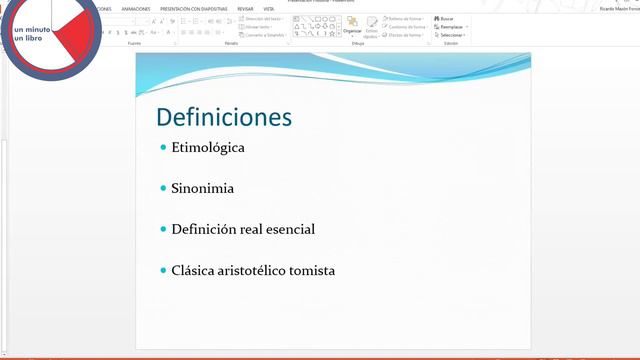This screenshot has width=640, height=360.
Task: Decrease font size with the smaller A button
Action: coord(162,22)
